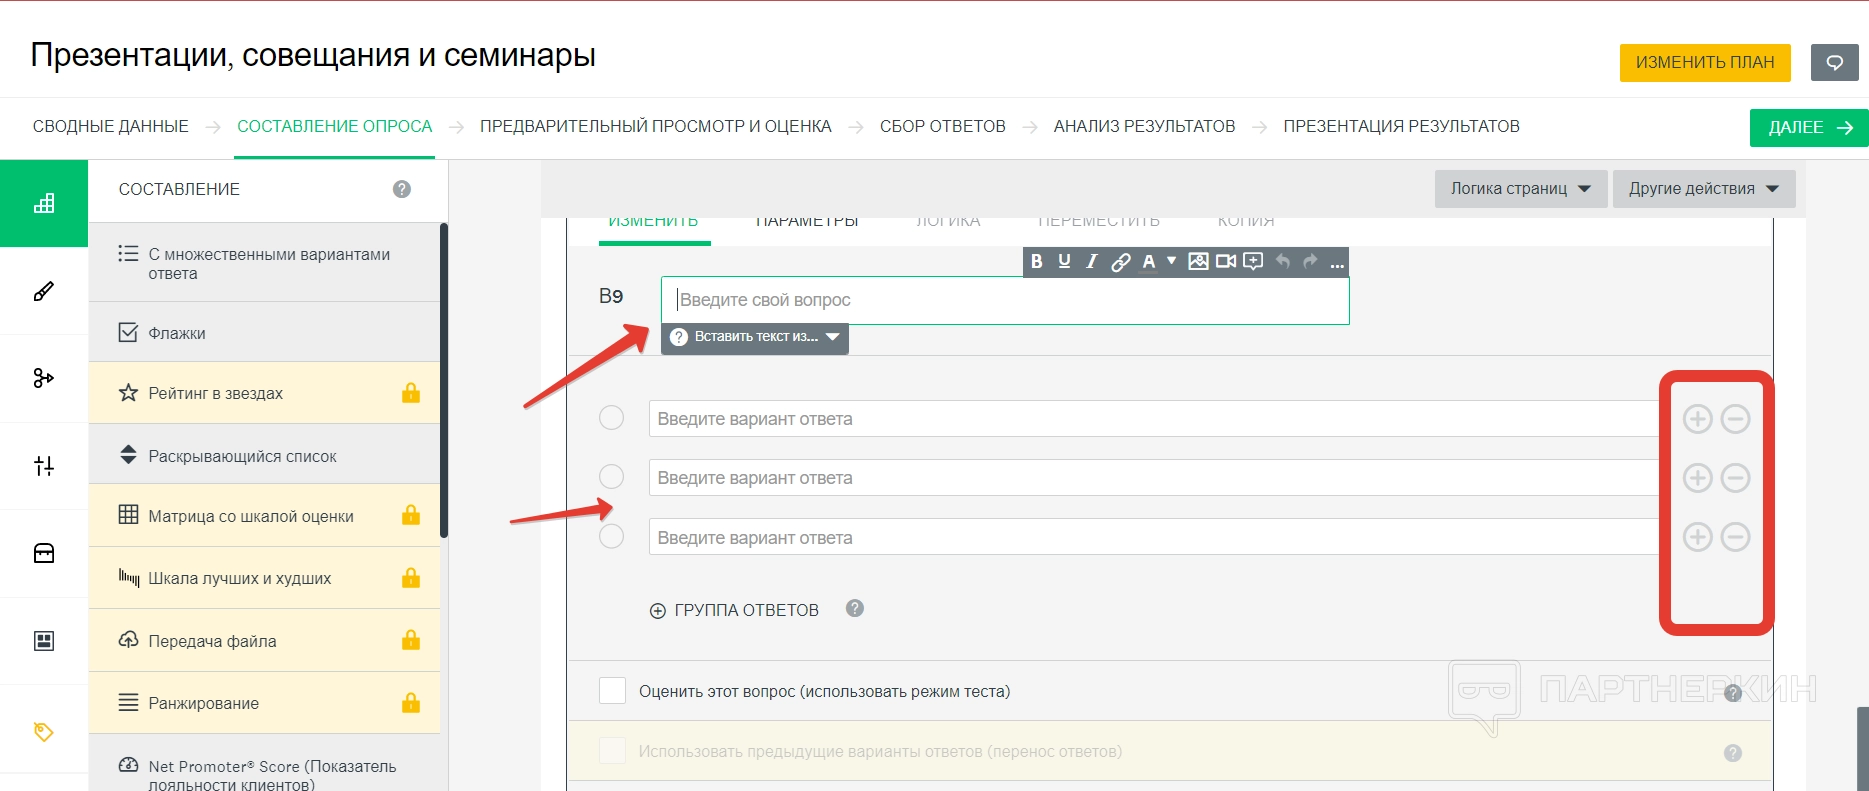Image resolution: width=1869 pixels, height=791 pixels.
Task: Click the insert link chain icon
Action: [x=1121, y=262]
